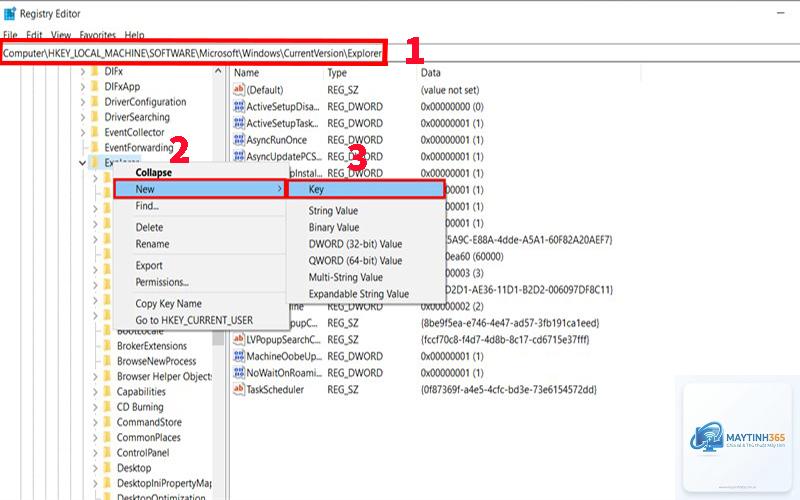Click the EventForwarding folder icon
Image resolution: width=800 pixels, height=500 pixels.
95,147
